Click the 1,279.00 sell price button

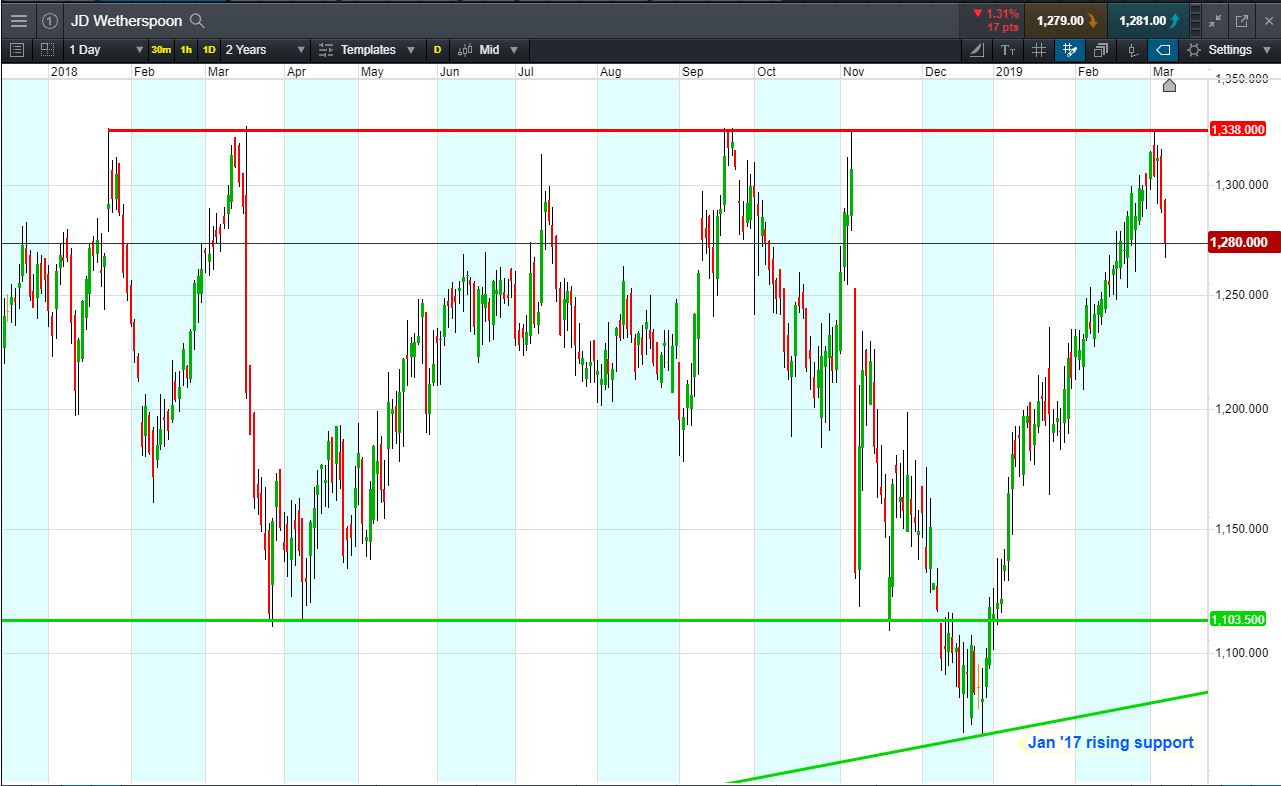tap(1065, 20)
